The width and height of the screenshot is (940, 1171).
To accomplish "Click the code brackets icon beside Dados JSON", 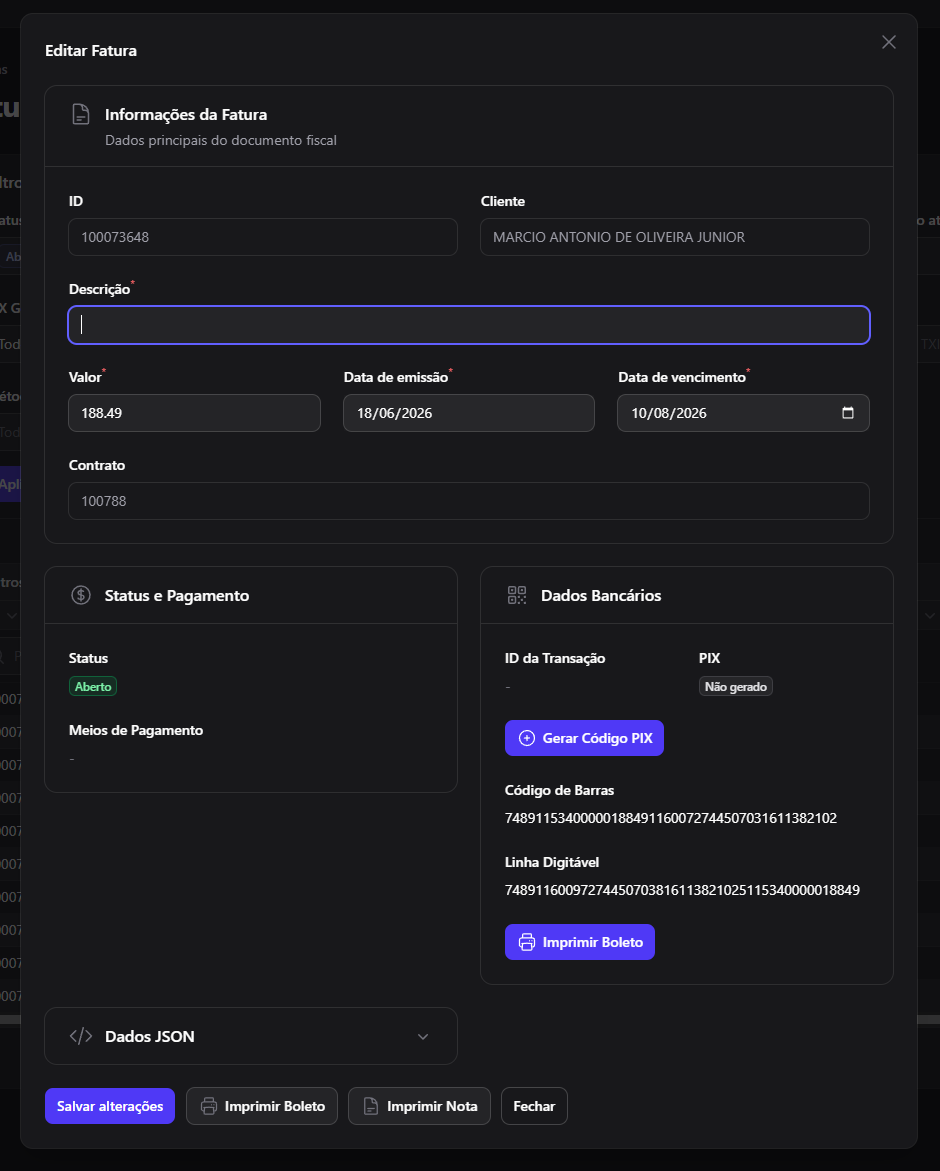I will tap(81, 1036).
